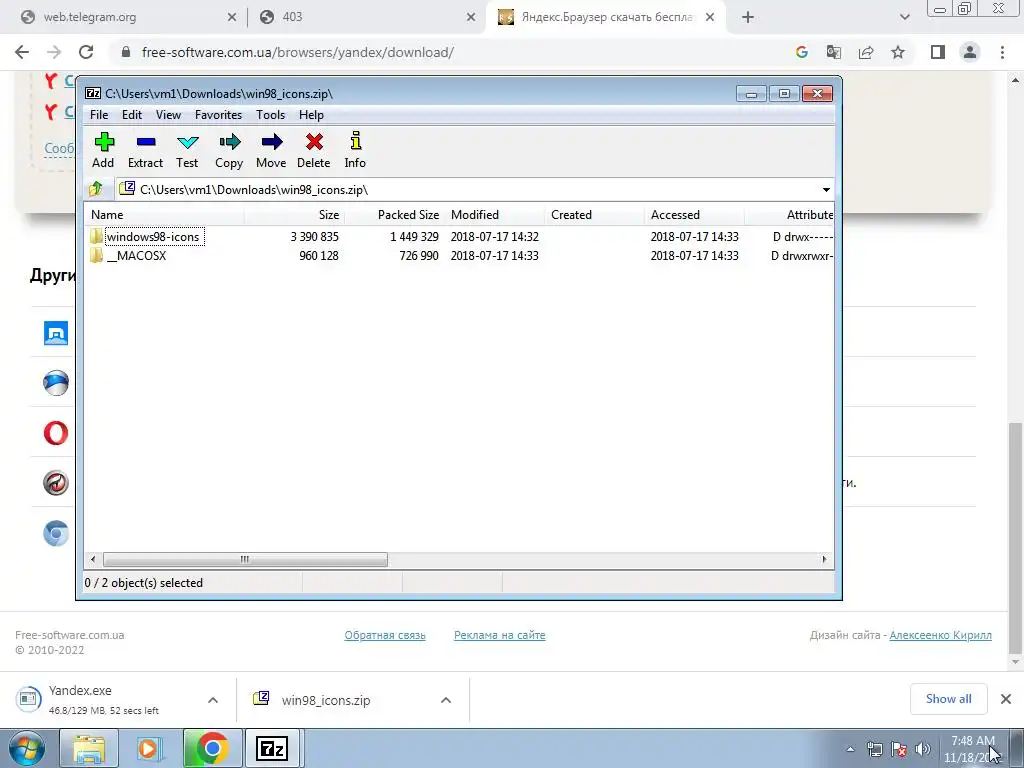The width and height of the screenshot is (1024, 768).
Task: Open Chrome's share page icon
Action: (x=866, y=52)
